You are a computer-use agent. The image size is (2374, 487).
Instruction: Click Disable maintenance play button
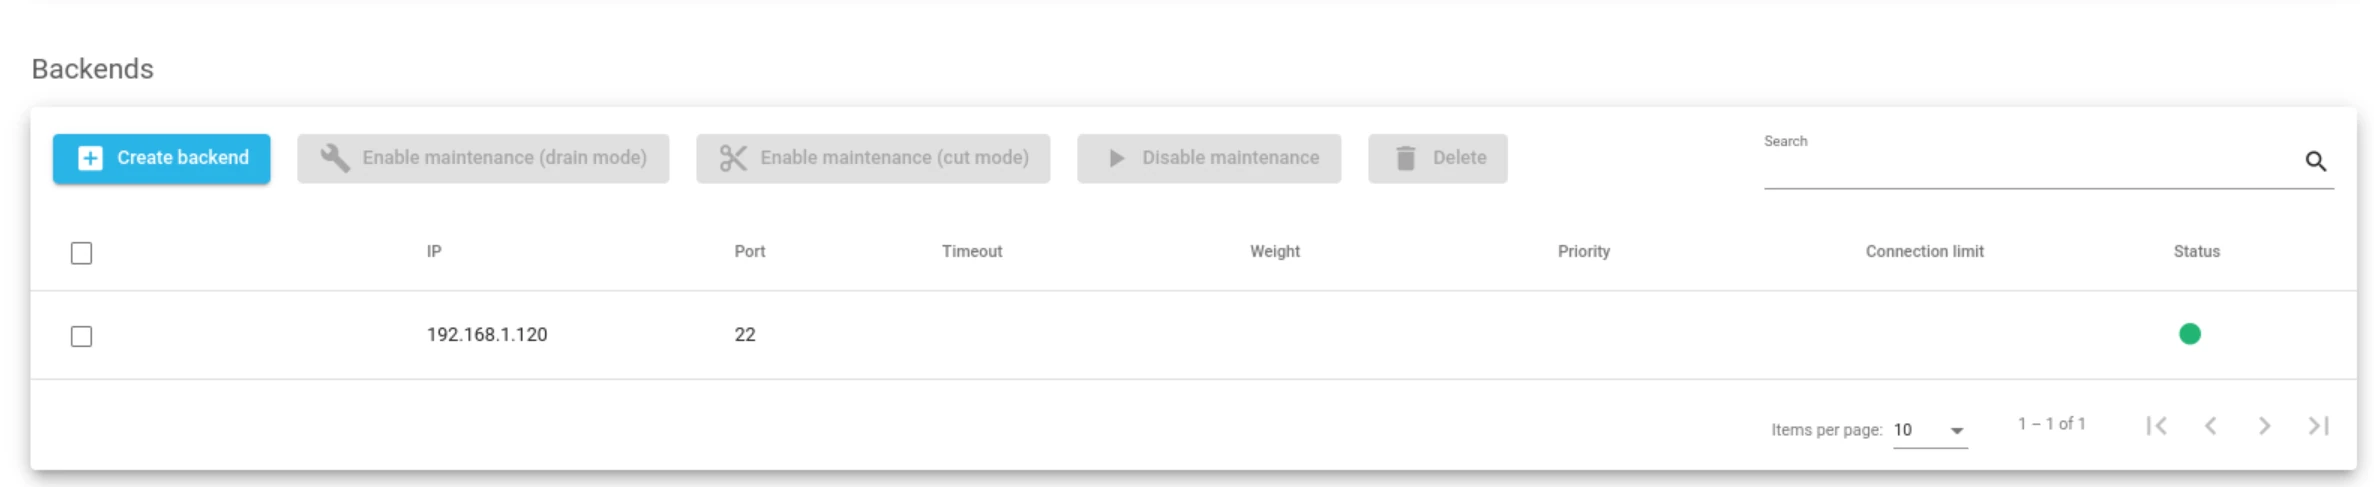[1209, 158]
